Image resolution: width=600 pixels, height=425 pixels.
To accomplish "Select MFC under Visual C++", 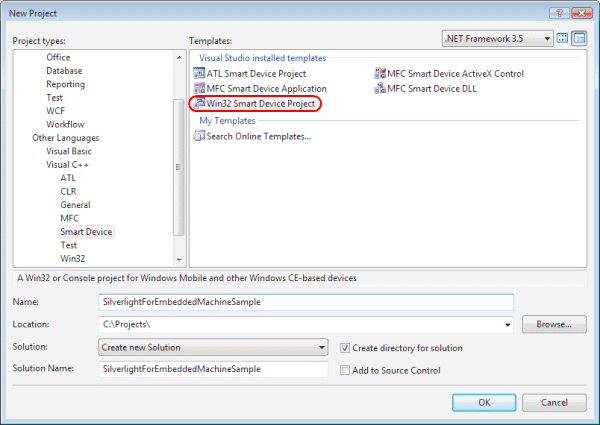I will tap(69, 218).
